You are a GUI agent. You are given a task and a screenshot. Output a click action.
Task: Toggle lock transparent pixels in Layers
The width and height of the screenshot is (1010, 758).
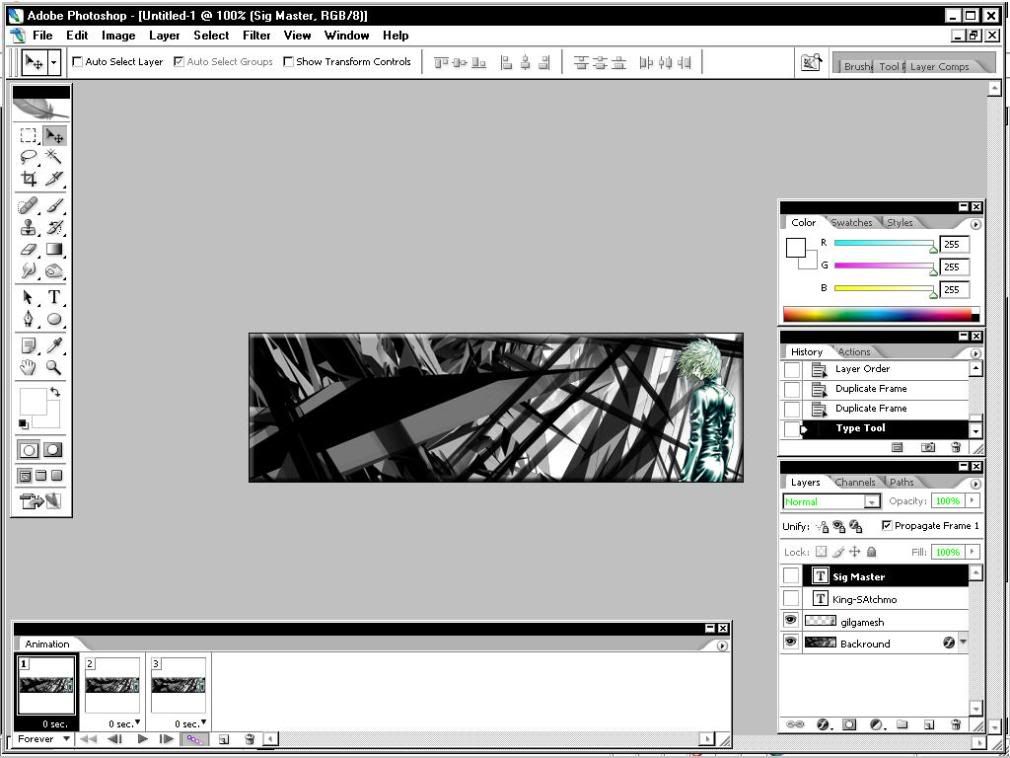[x=821, y=552]
